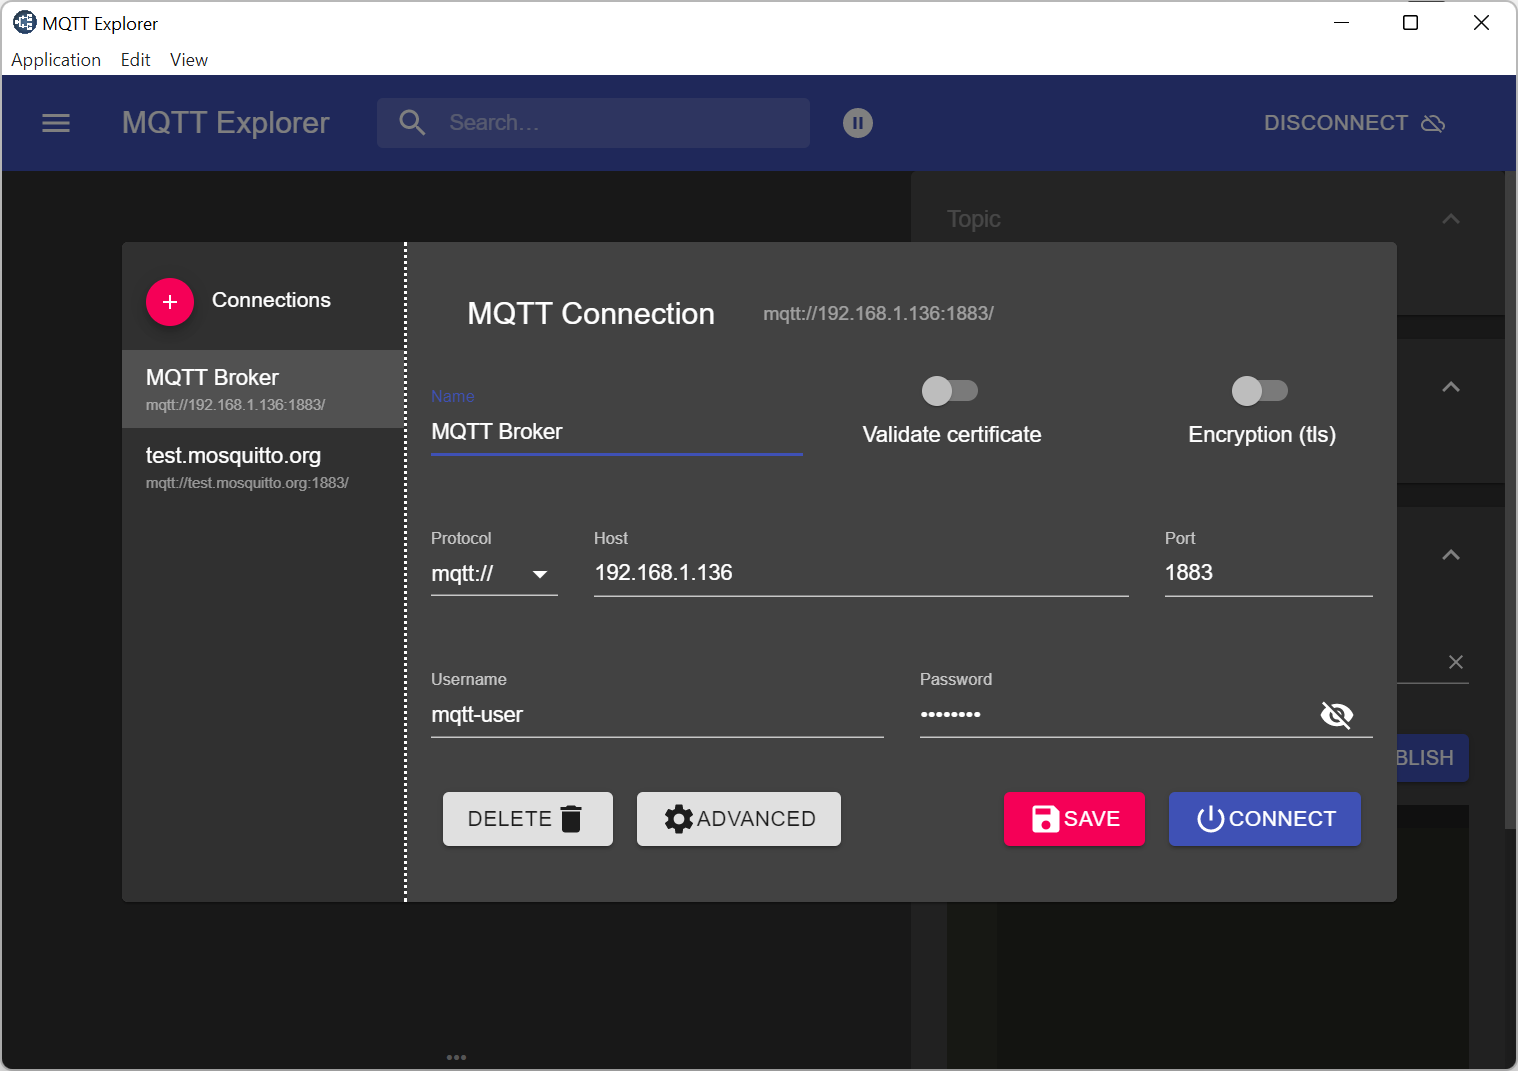1518x1071 pixels.
Task: Click the MQTT Connection heading
Action: (591, 314)
